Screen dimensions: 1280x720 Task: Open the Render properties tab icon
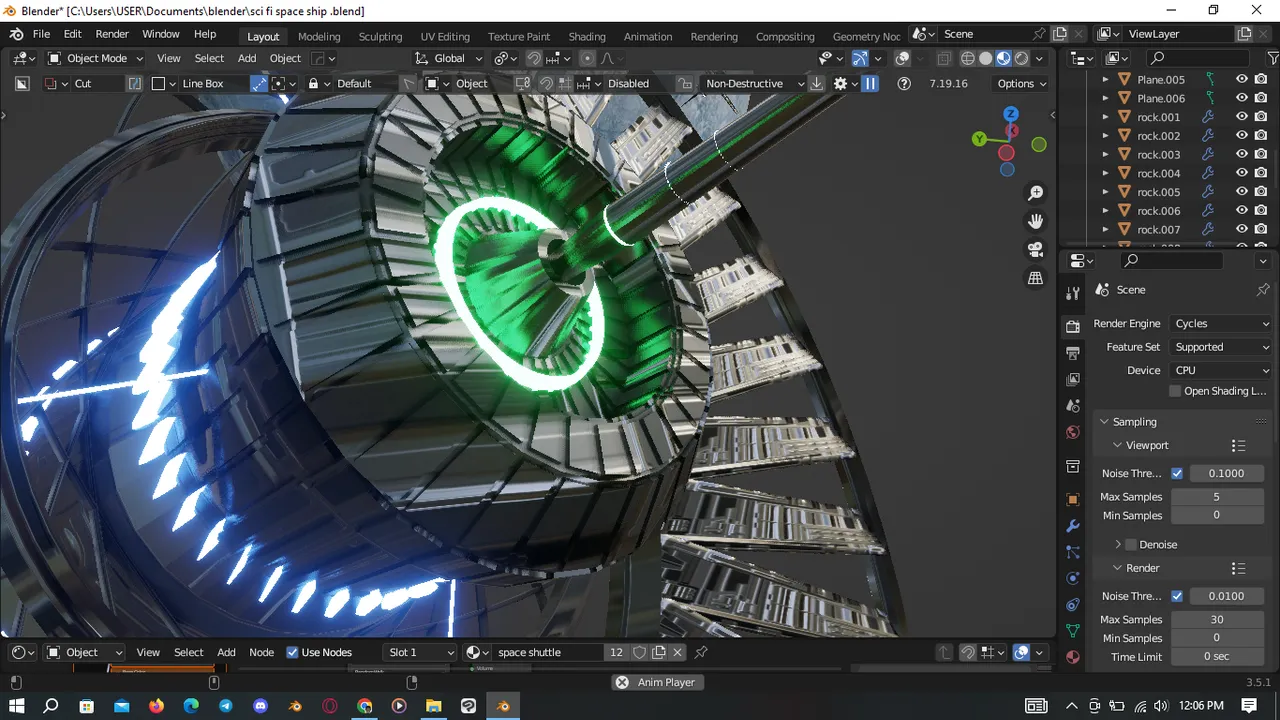tap(1073, 327)
